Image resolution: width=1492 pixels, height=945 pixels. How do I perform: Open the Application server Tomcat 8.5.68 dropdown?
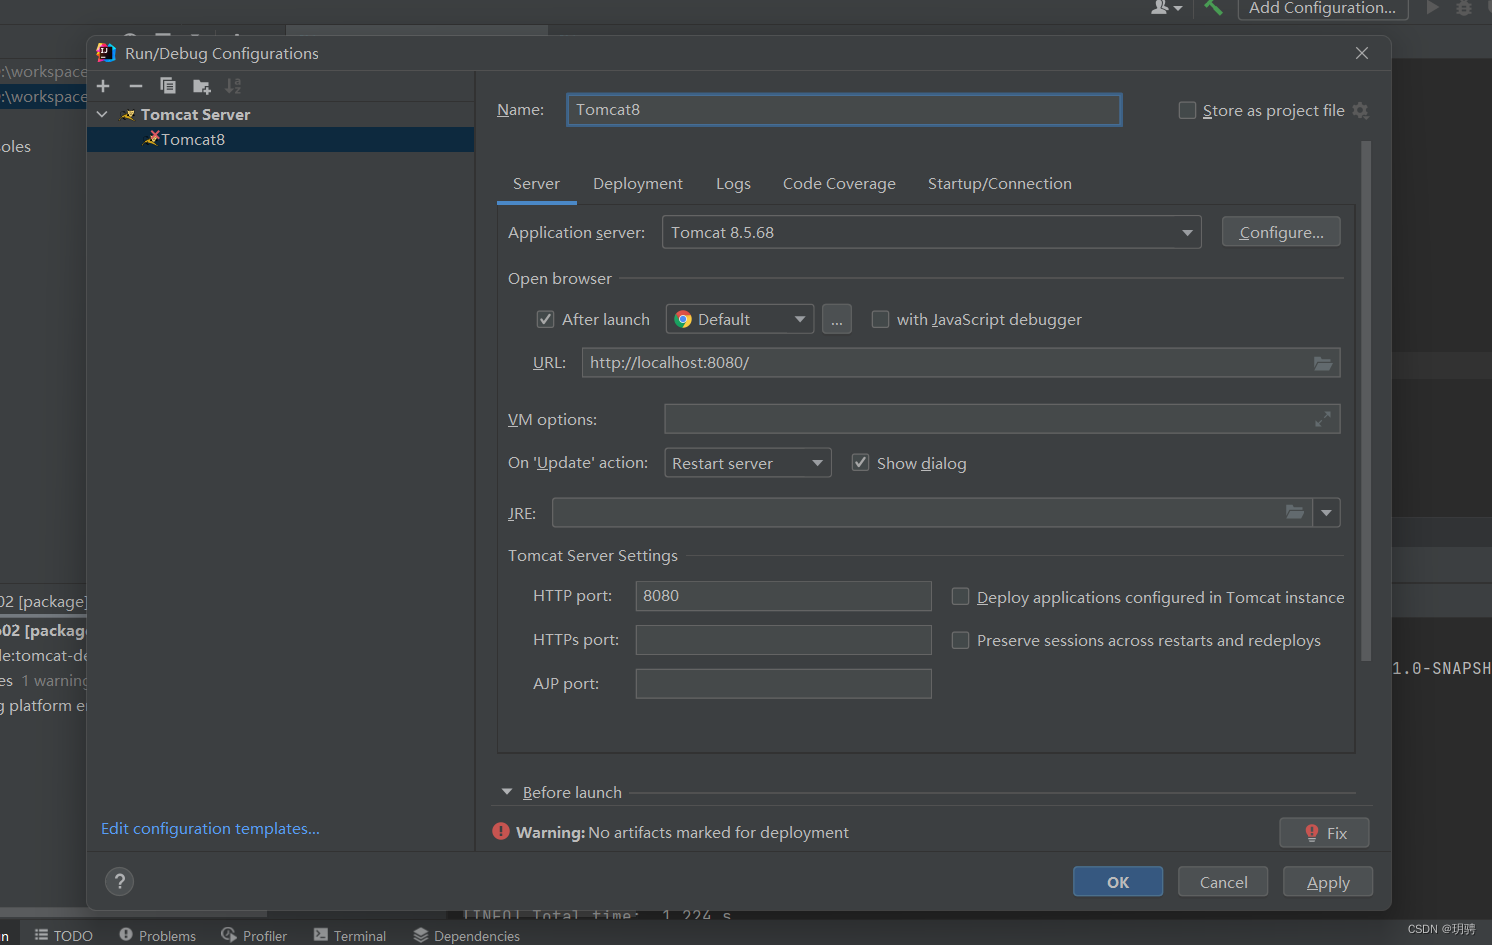[x=931, y=233]
